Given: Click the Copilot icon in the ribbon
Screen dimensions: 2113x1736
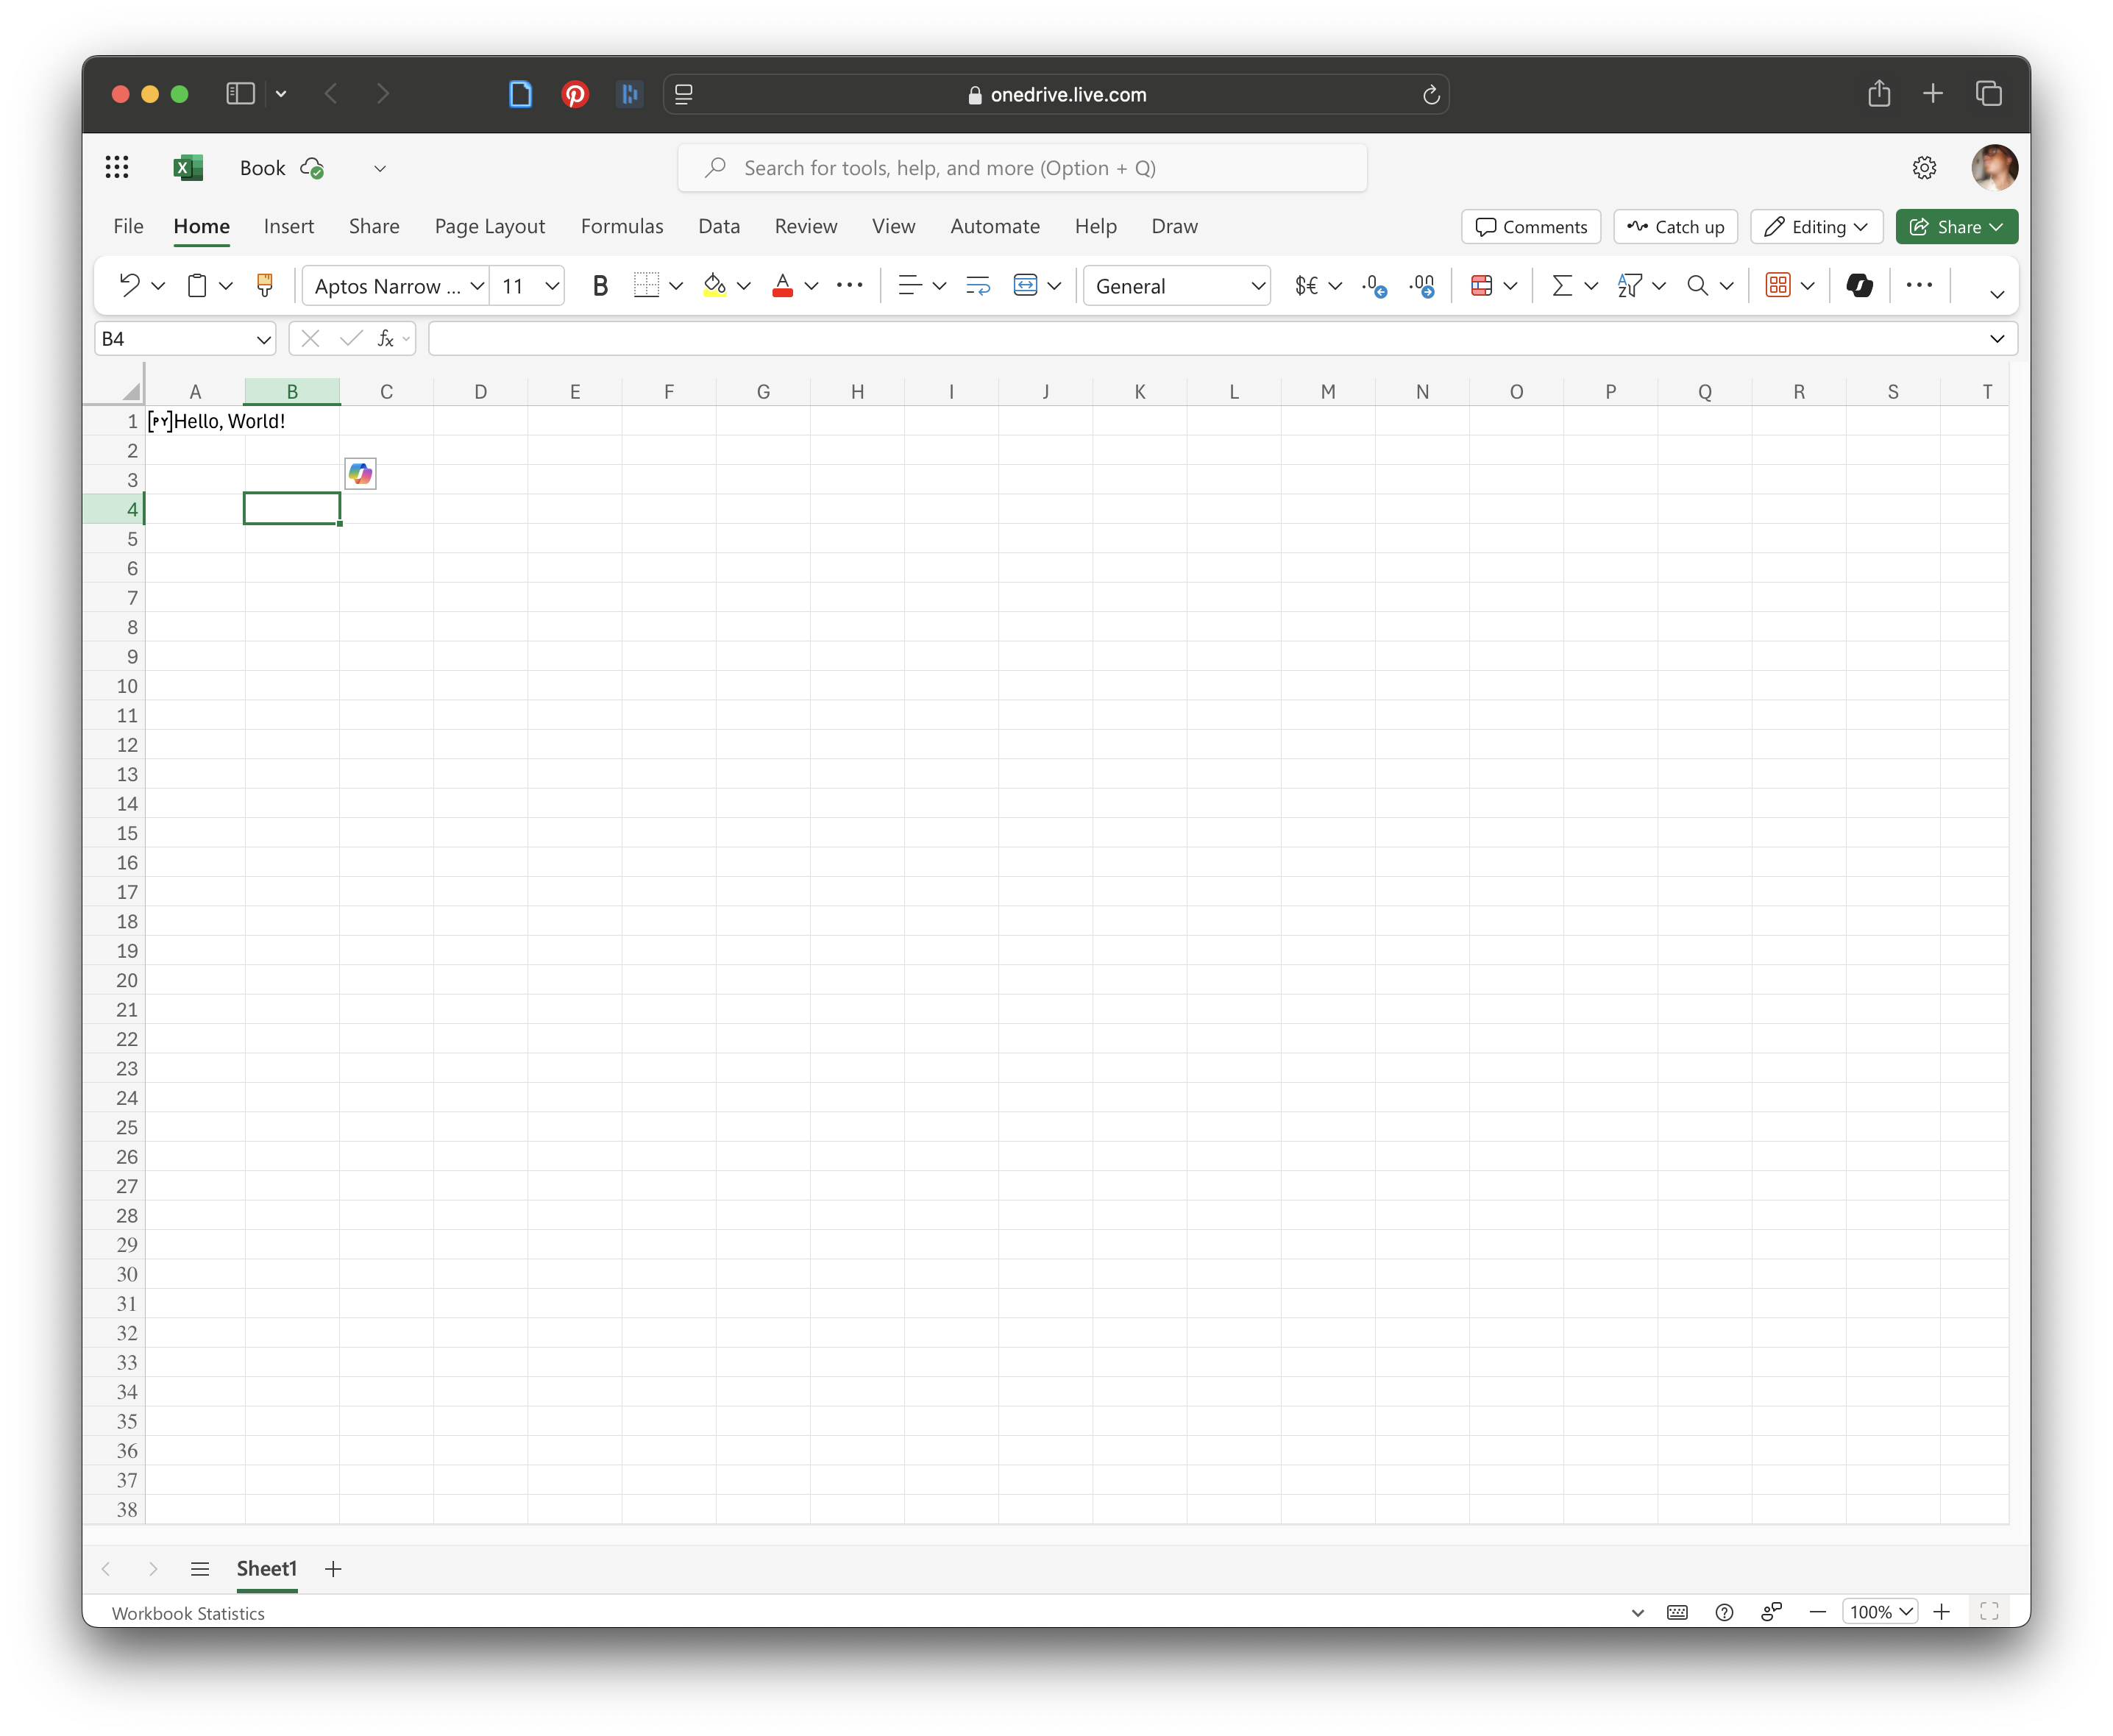Looking at the screenshot, I should [x=1859, y=286].
